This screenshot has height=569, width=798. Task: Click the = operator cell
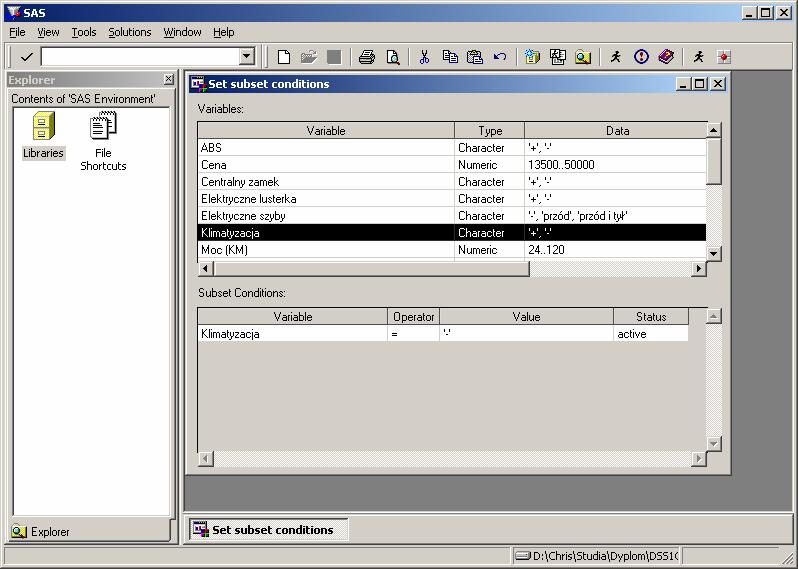pos(413,334)
